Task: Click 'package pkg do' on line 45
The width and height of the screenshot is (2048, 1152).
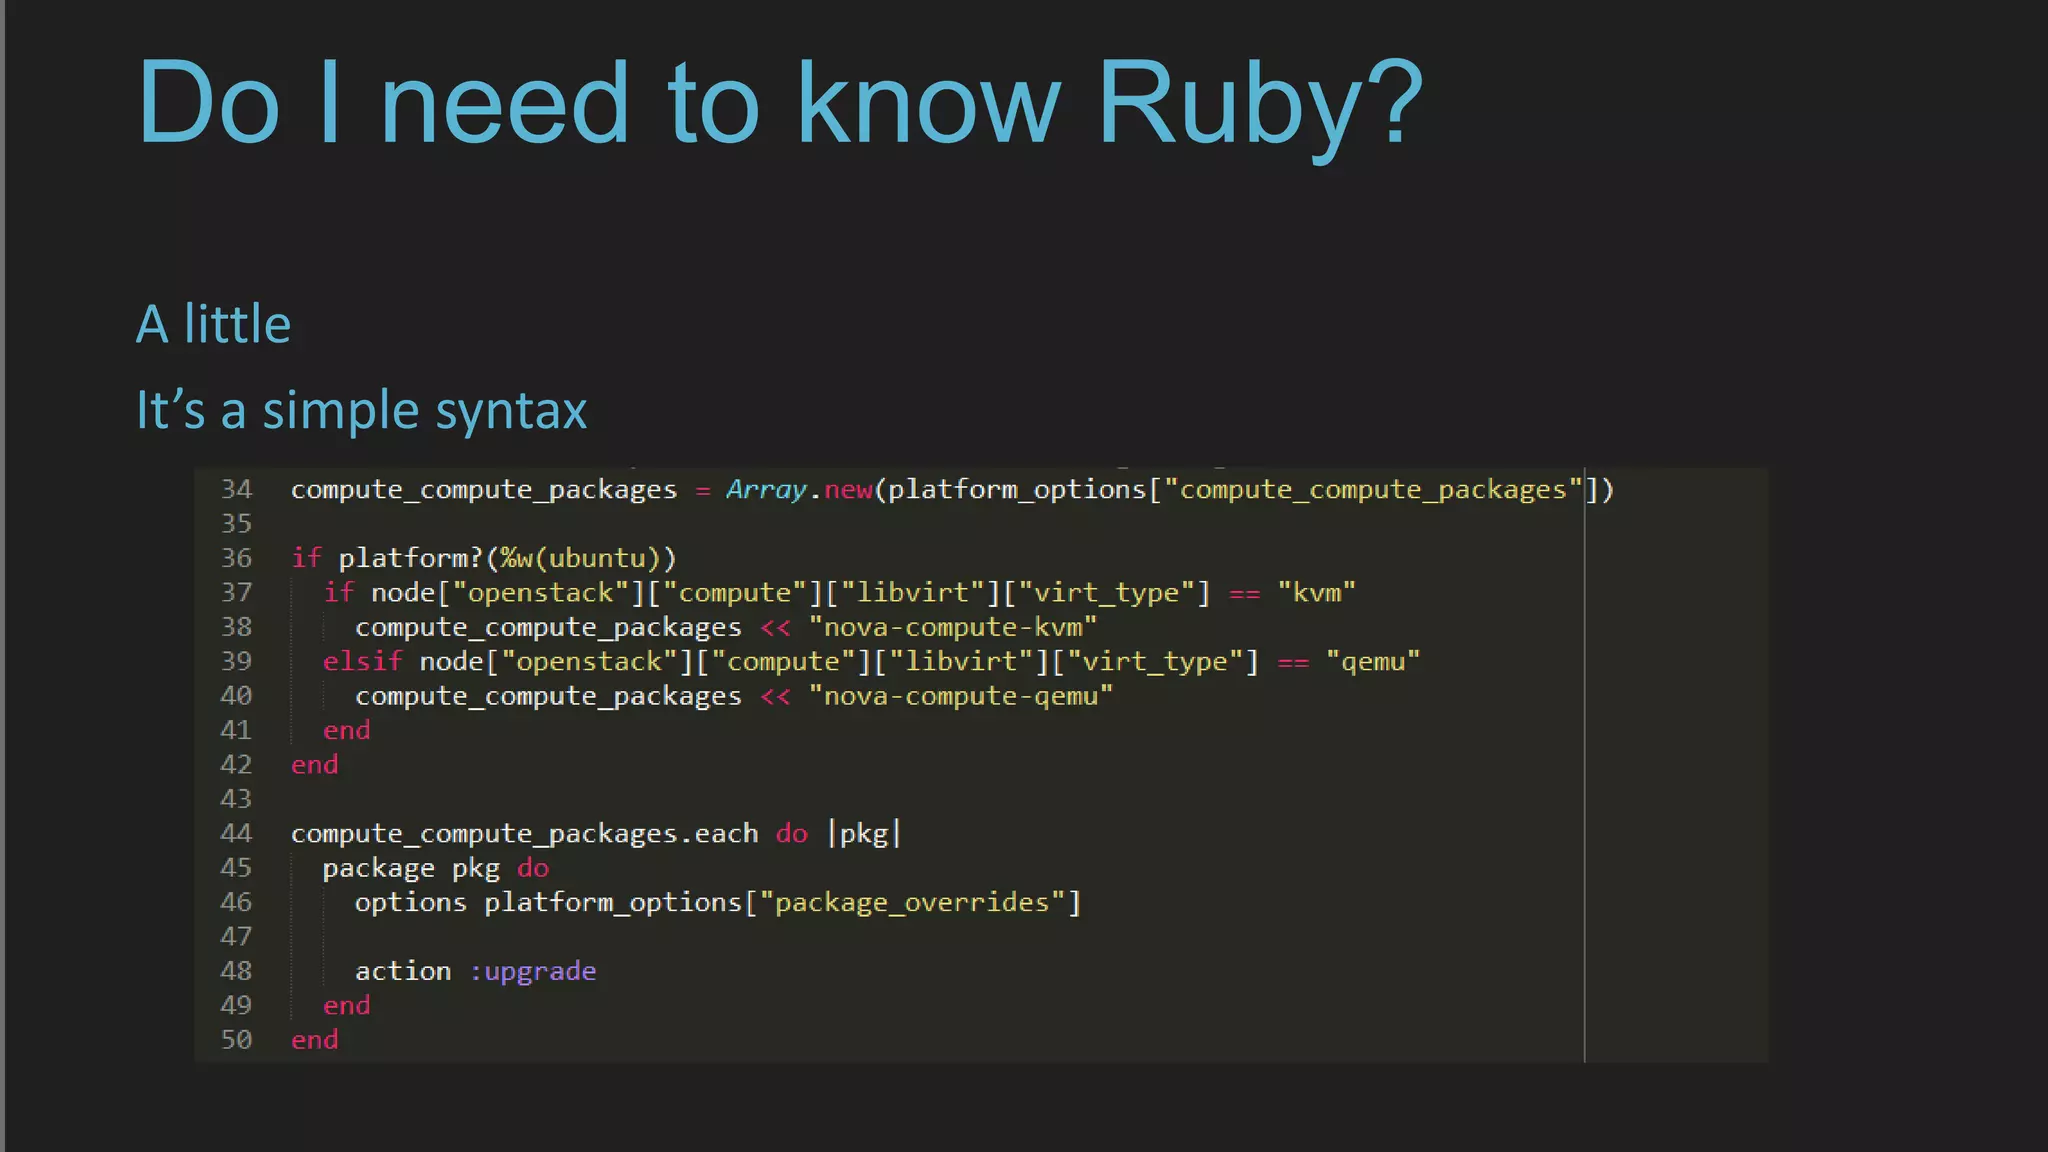Action: [436, 868]
